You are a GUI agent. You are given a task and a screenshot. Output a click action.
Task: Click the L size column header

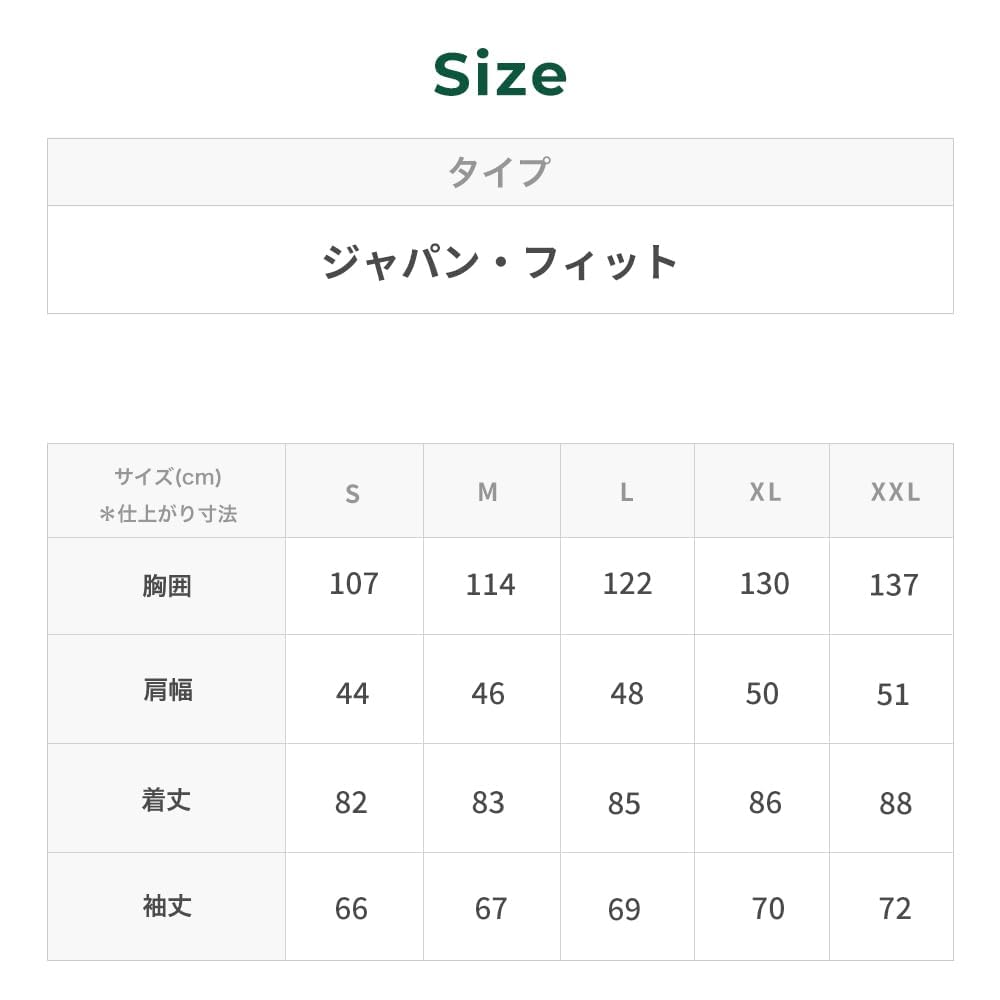pyautogui.click(x=626, y=492)
